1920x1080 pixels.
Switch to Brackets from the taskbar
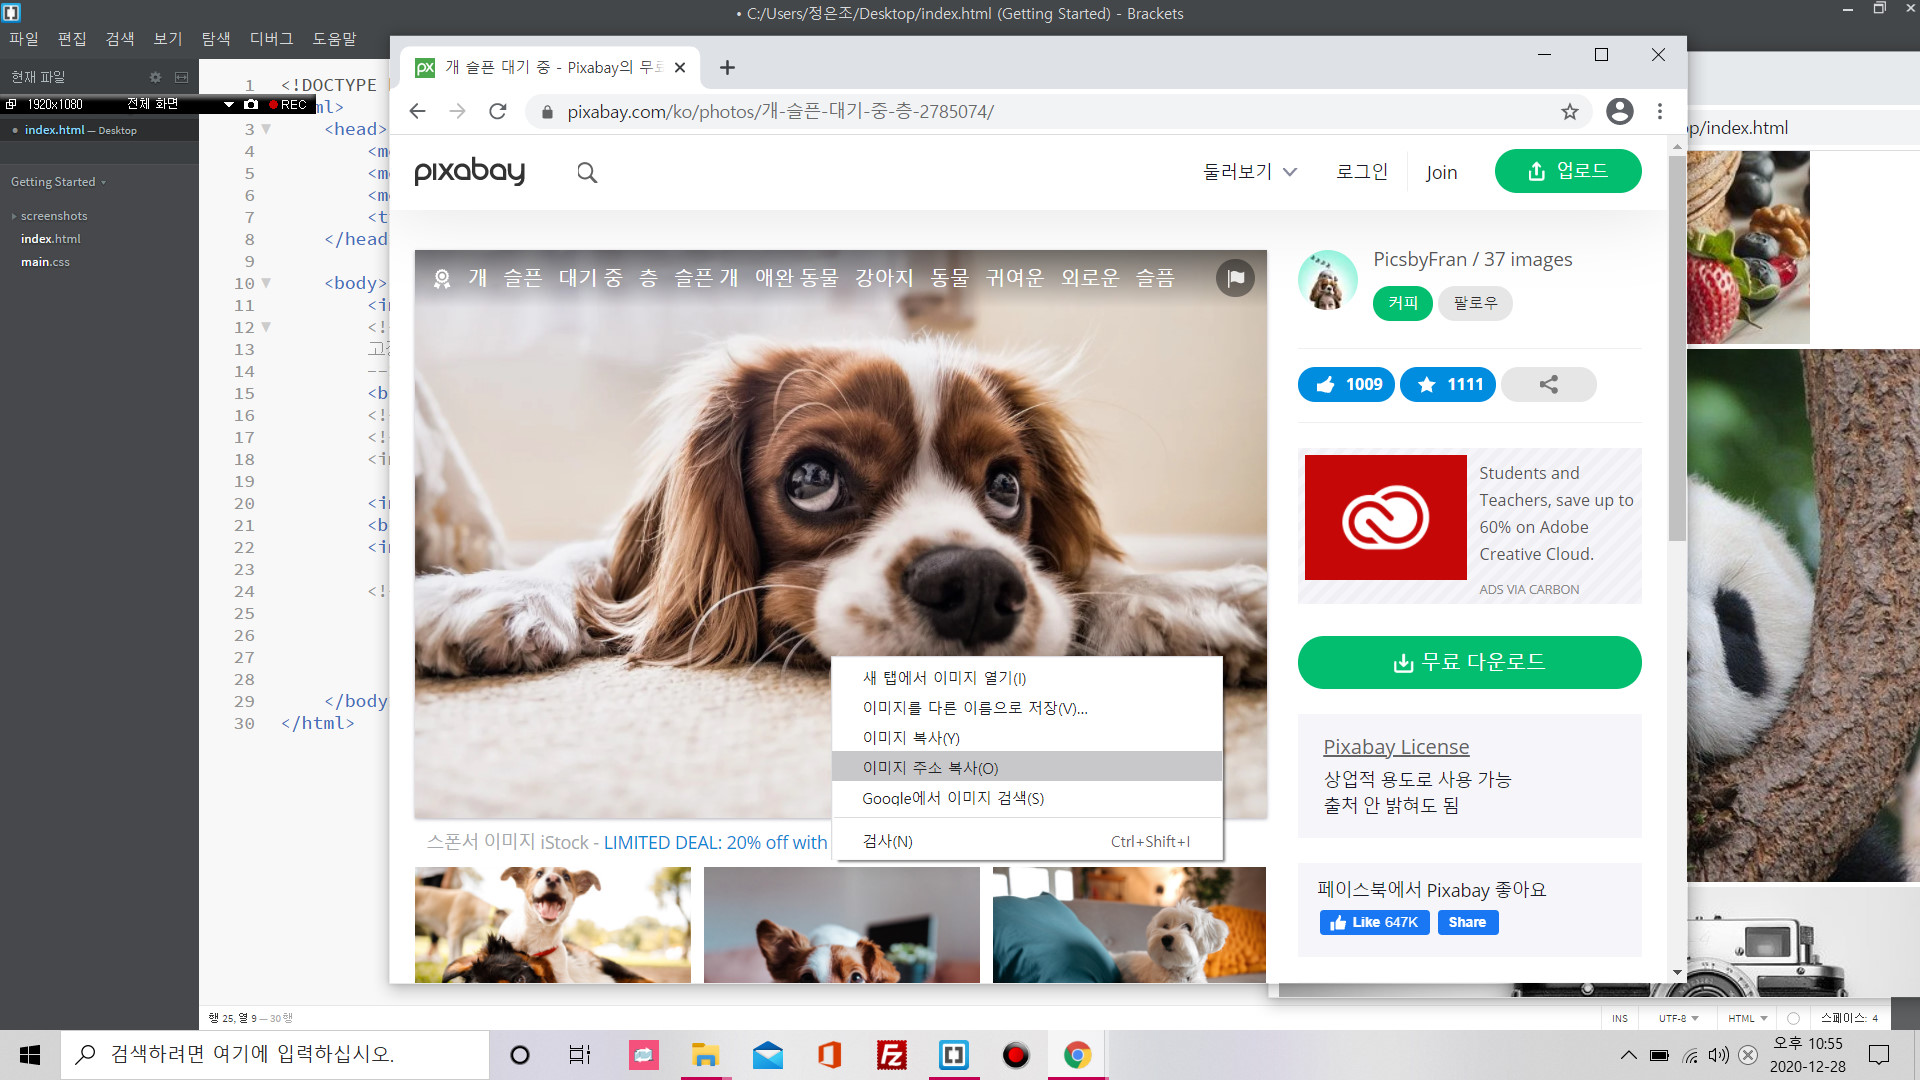pyautogui.click(x=953, y=1055)
